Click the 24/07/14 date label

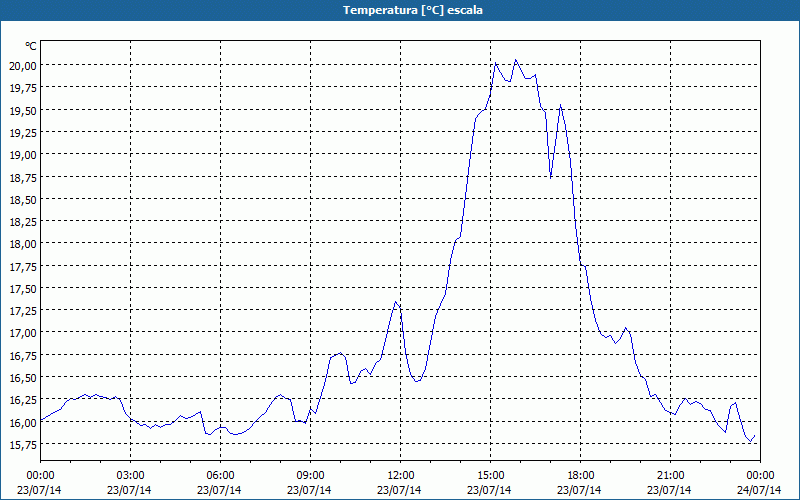(x=759, y=490)
